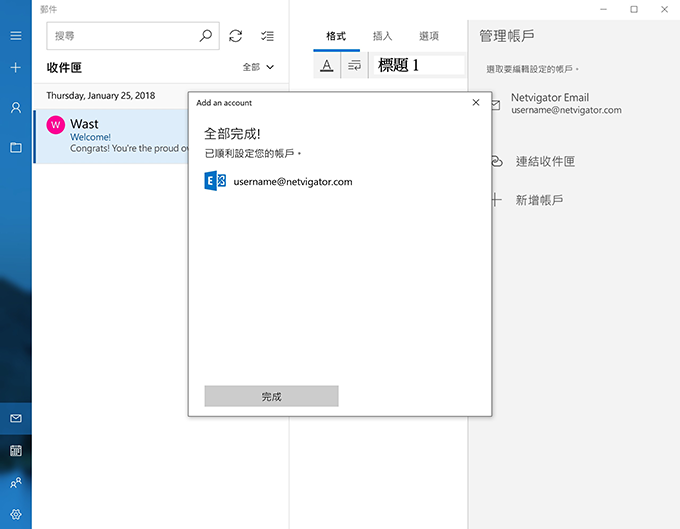Click 新增帳戶 to add account
Viewport: 680px width, 529px height.
pyautogui.click(x=539, y=200)
